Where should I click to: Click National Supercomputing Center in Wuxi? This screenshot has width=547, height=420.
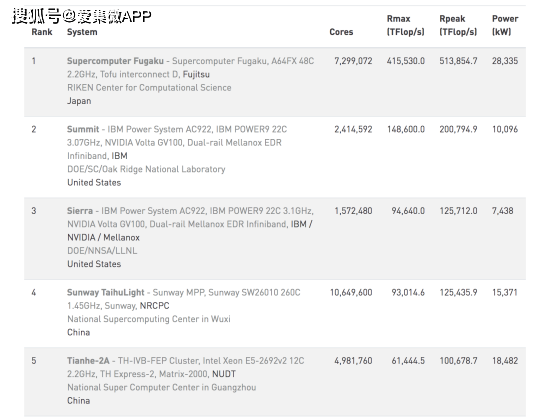149,319
